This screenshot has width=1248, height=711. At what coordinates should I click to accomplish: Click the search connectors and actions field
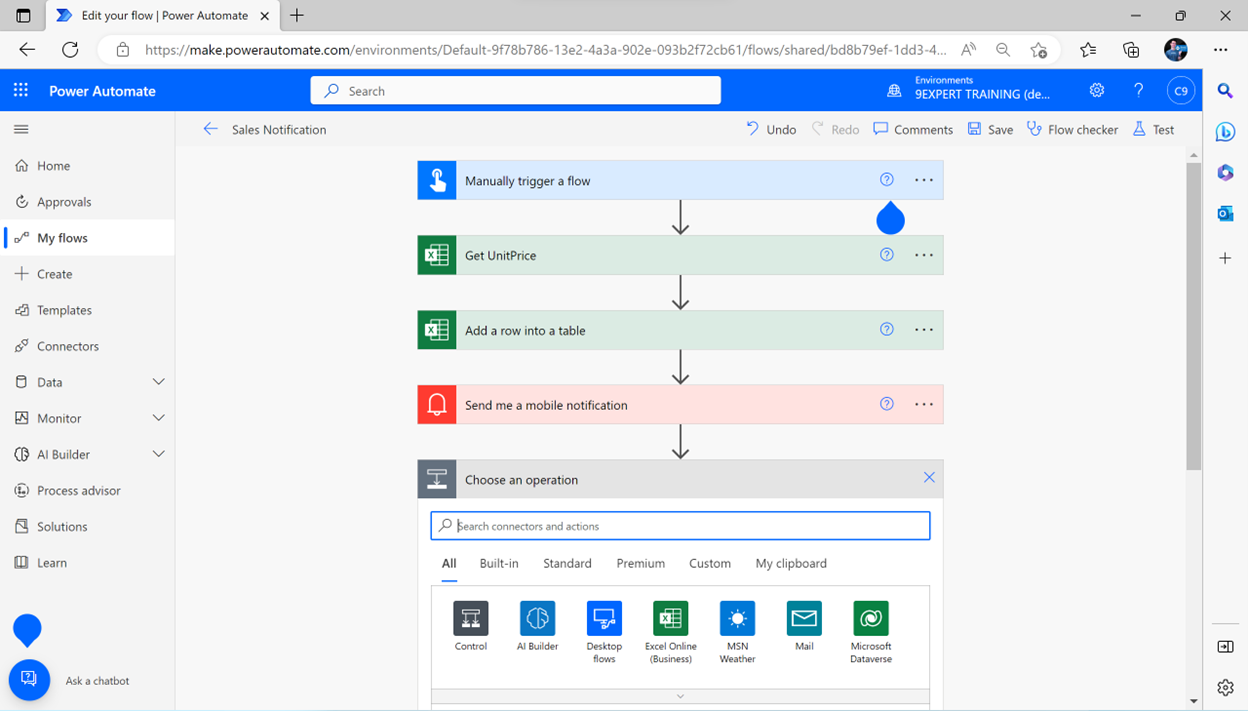pyautogui.click(x=680, y=525)
